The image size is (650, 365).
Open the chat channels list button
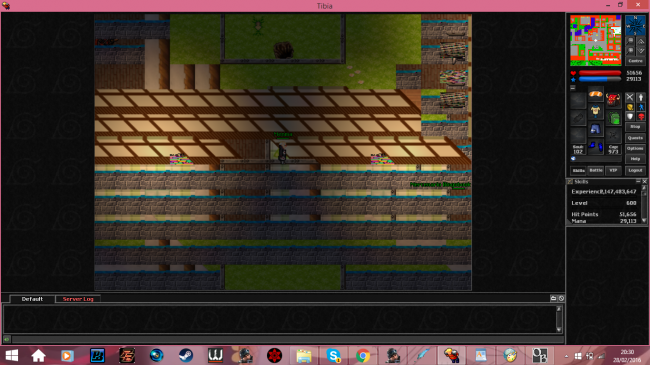(553, 298)
